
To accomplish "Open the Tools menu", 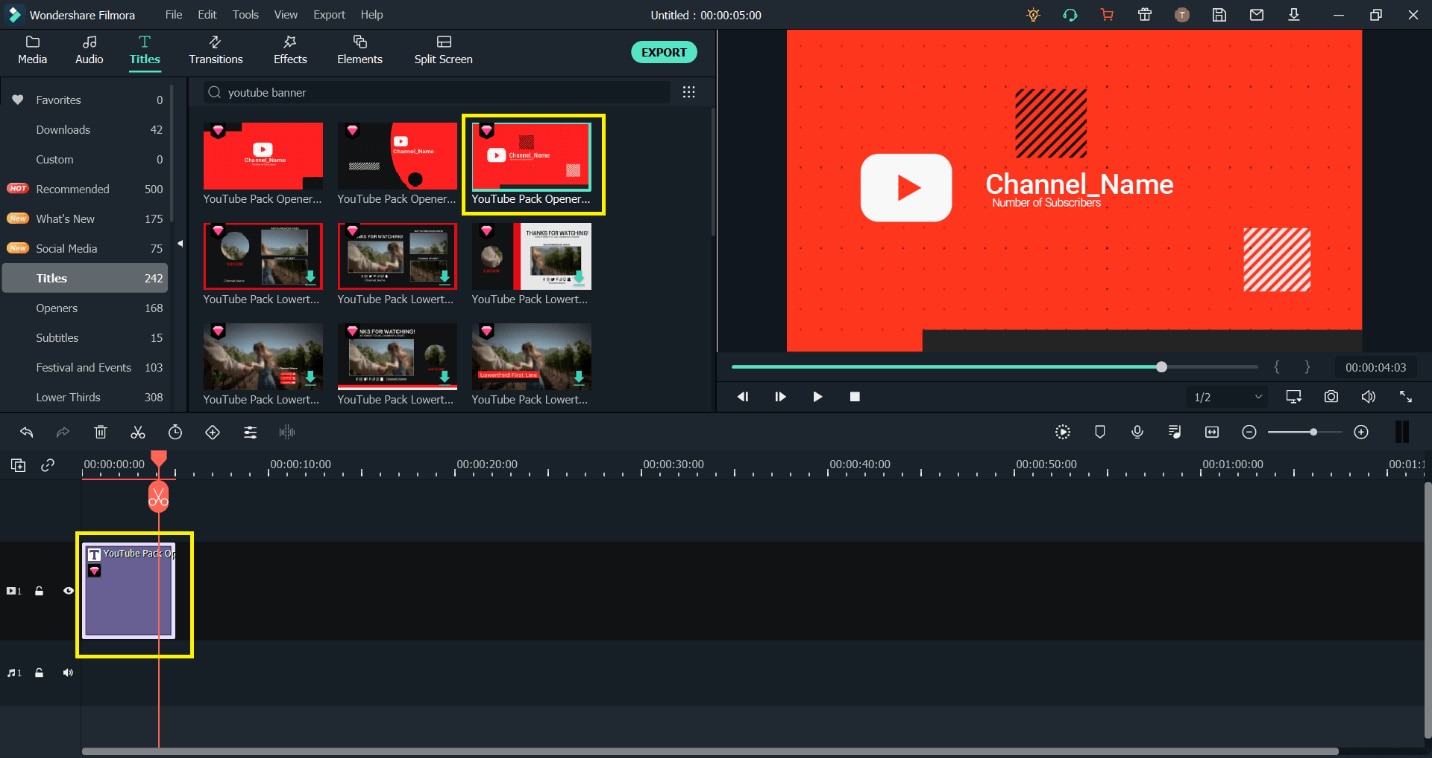I will 245,15.
